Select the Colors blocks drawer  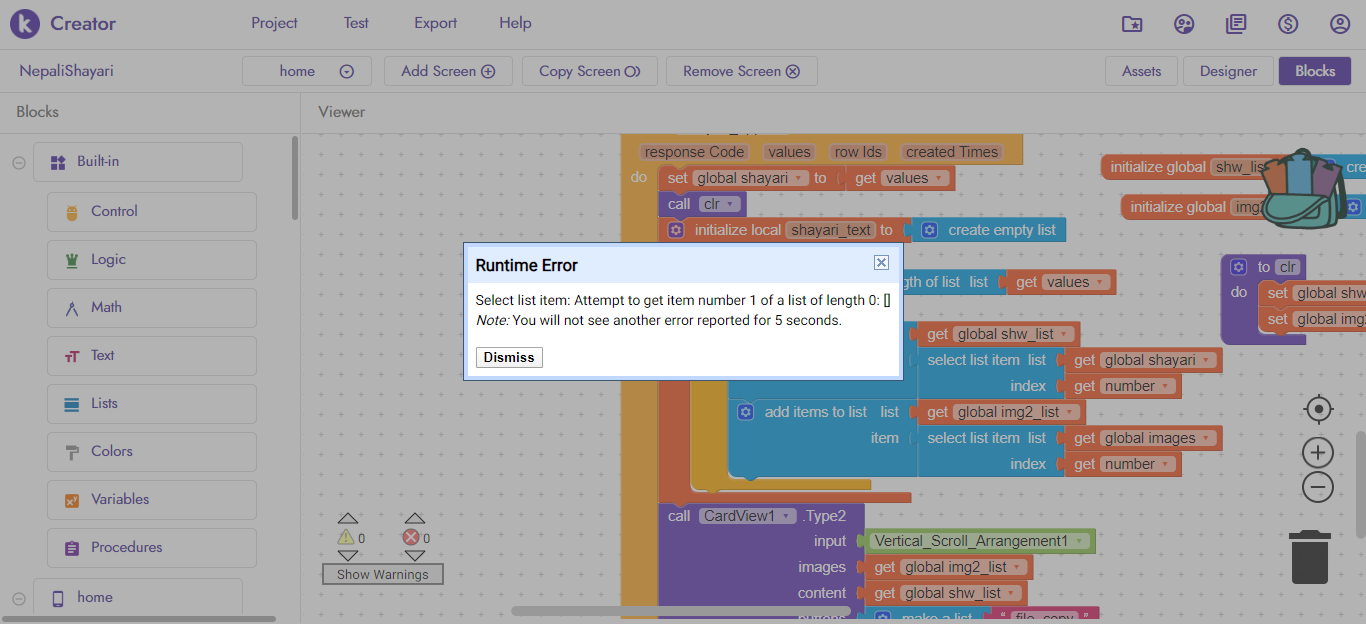(x=152, y=452)
